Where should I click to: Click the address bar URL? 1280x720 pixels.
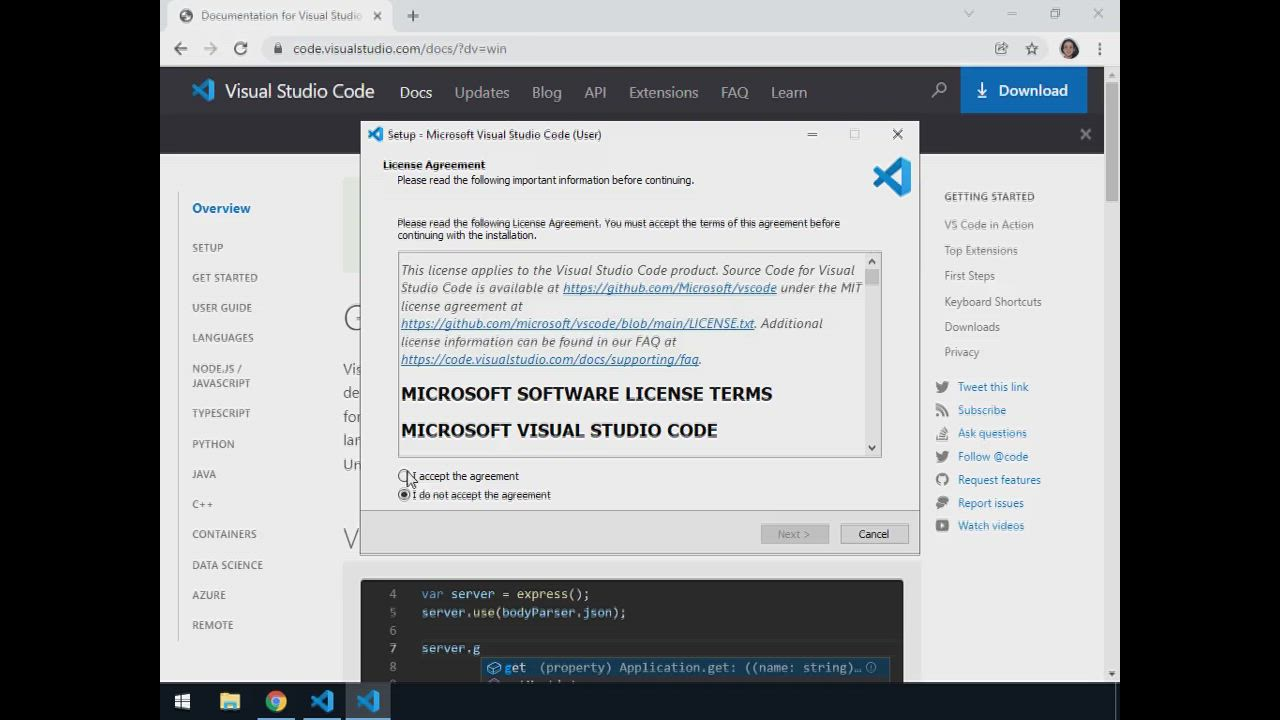tap(400, 49)
